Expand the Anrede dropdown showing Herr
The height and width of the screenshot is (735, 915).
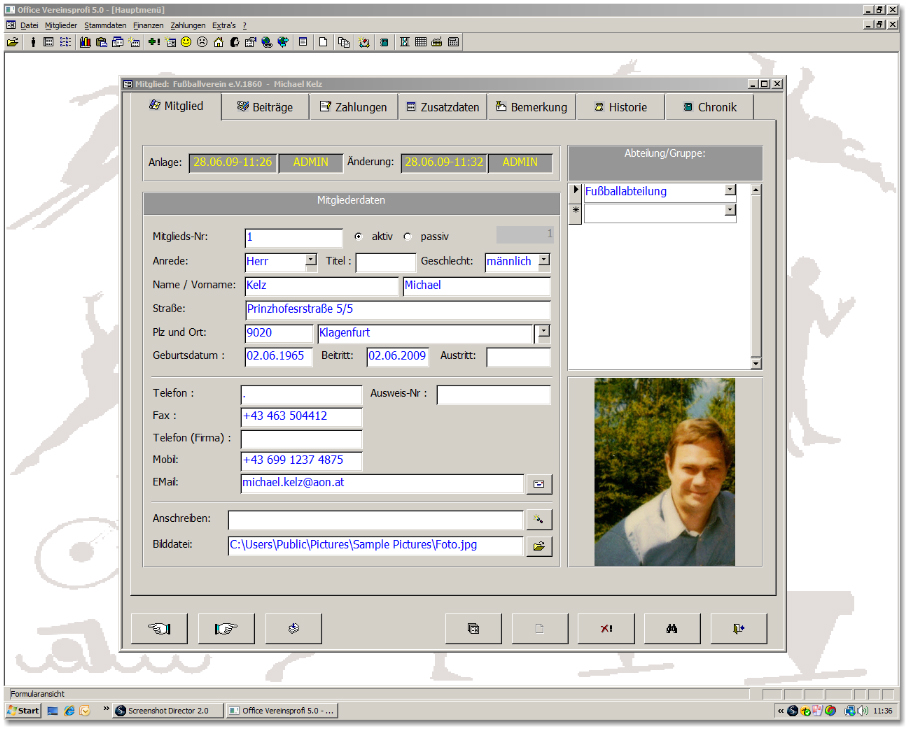click(x=311, y=260)
